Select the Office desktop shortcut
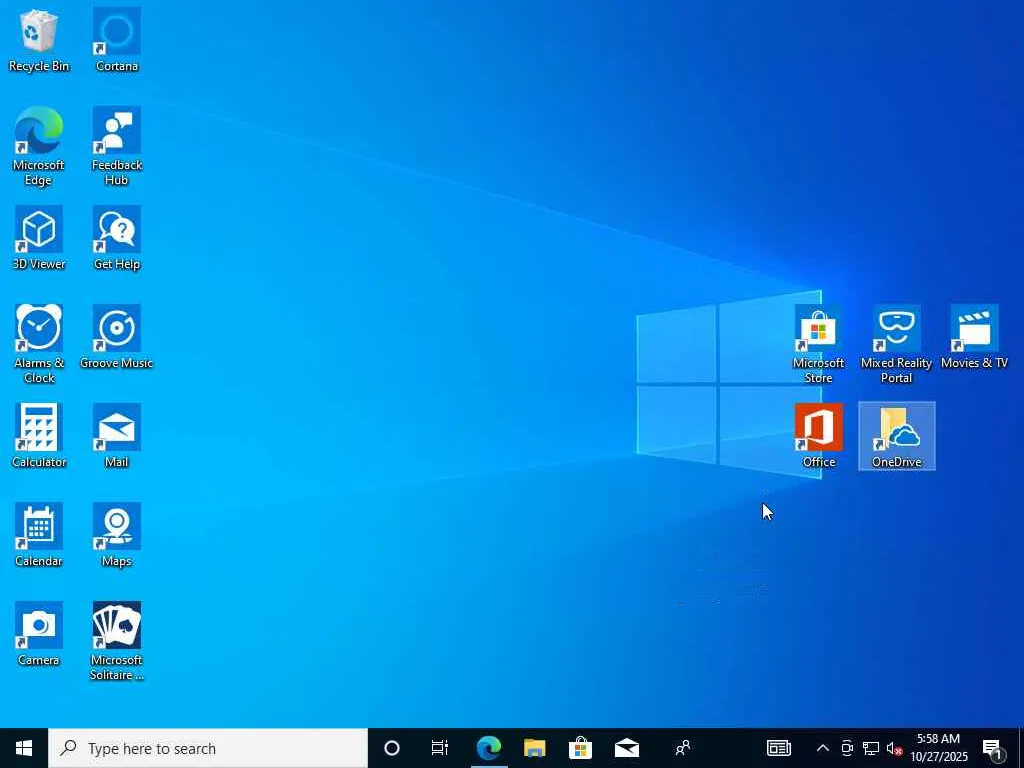The image size is (1024, 768). (818, 436)
